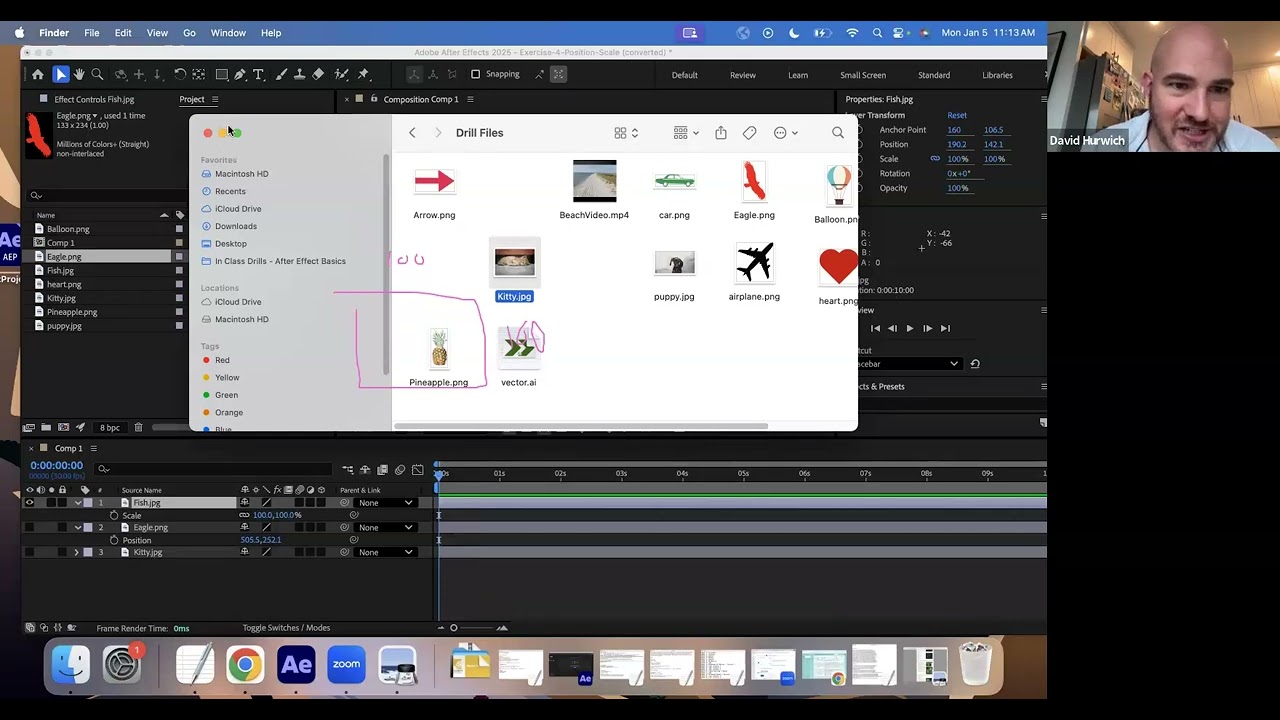Select the Pineapple.png file in Finder

coord(438,358)
